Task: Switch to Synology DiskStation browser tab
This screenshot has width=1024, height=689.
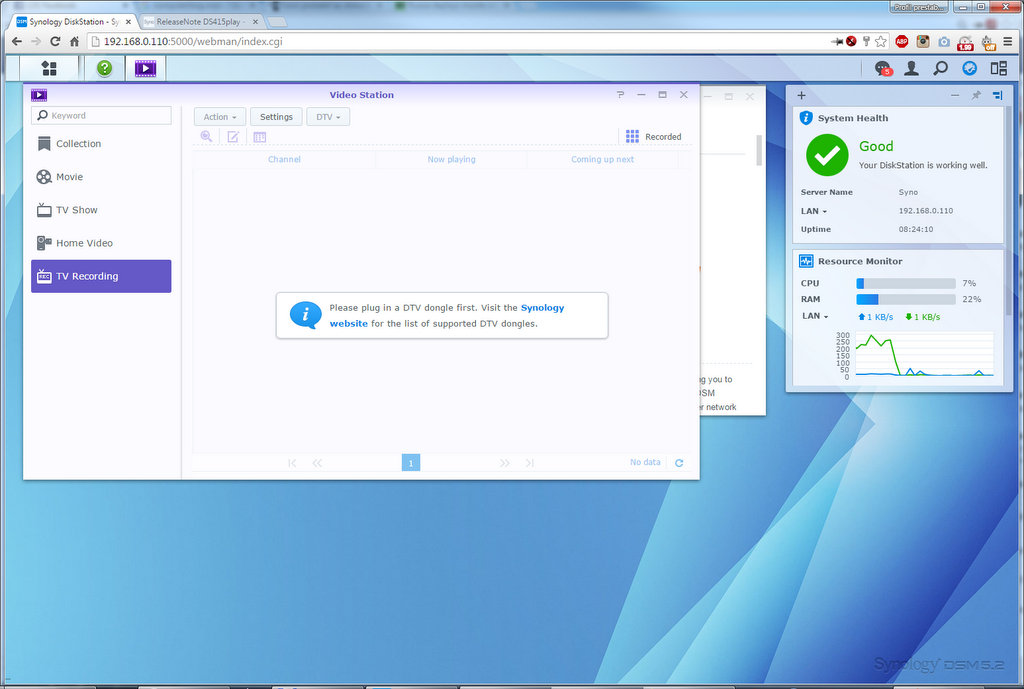Action: click(73, 22)
